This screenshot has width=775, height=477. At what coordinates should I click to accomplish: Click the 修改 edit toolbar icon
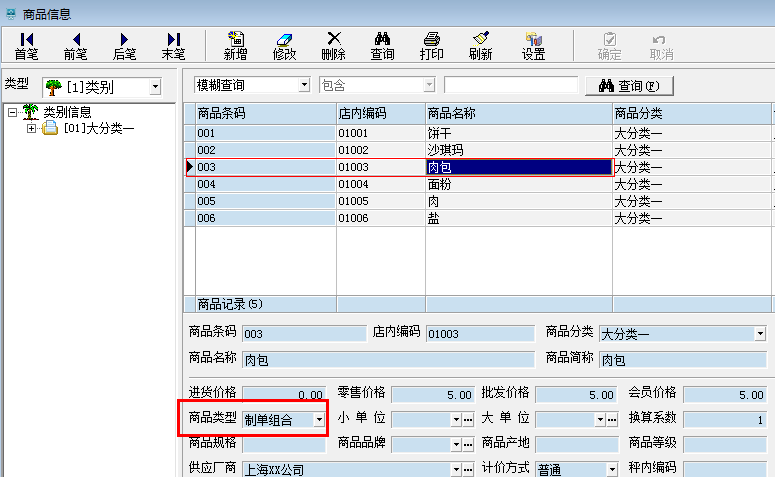(x=284, y=46)
